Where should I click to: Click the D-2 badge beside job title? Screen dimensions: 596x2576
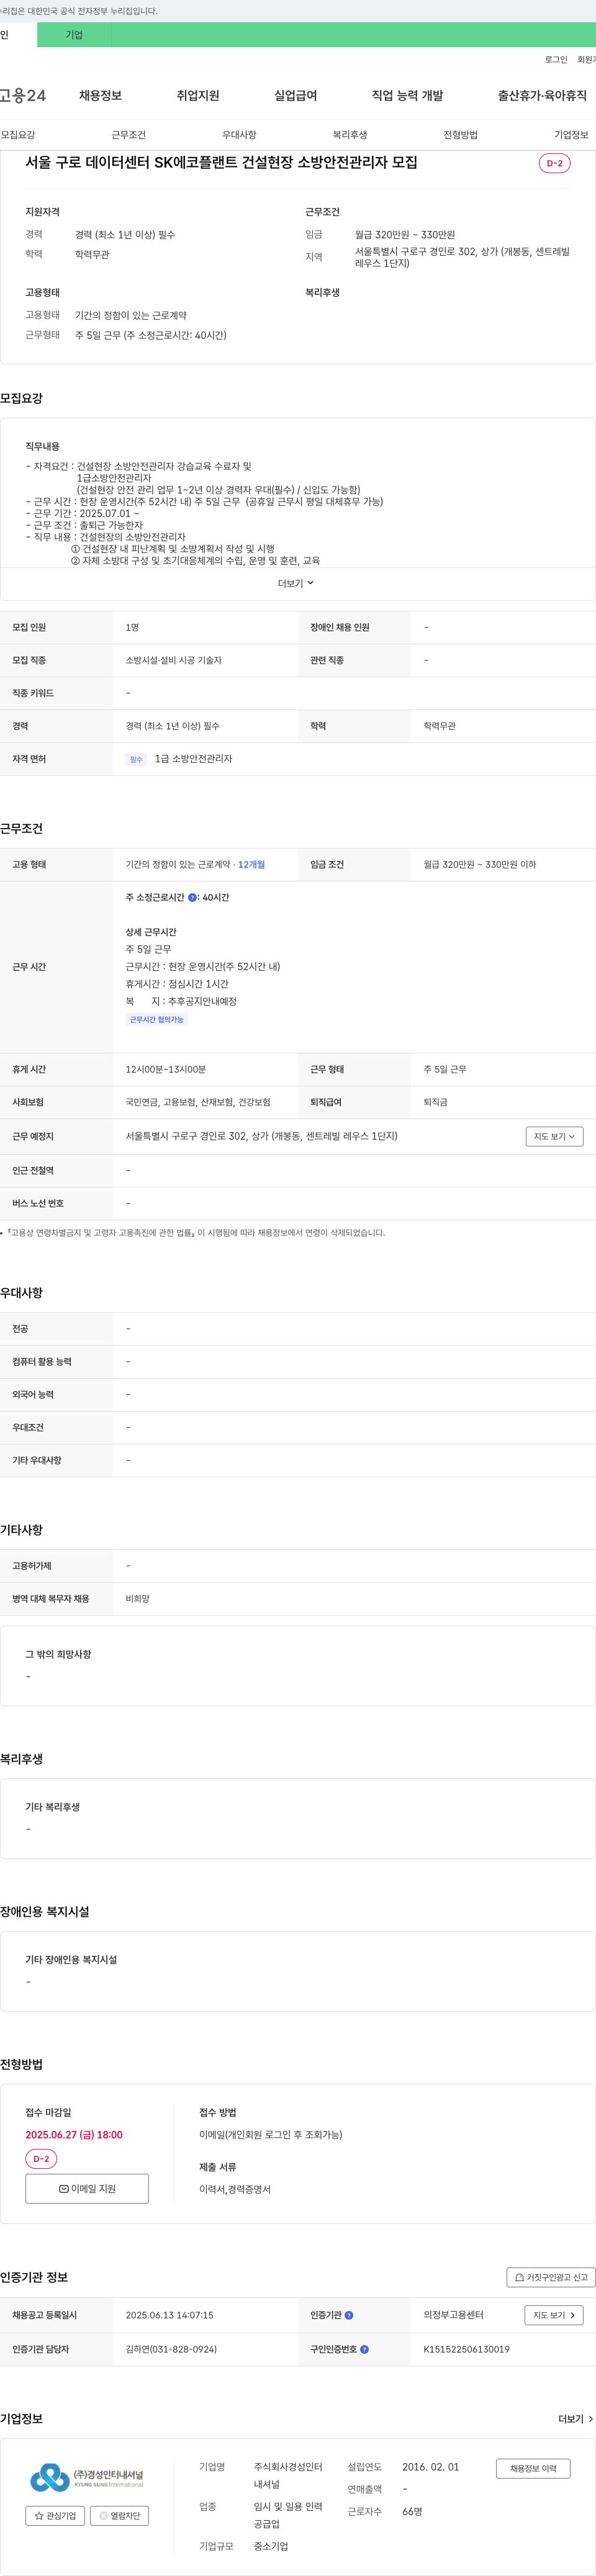point(554,163)
